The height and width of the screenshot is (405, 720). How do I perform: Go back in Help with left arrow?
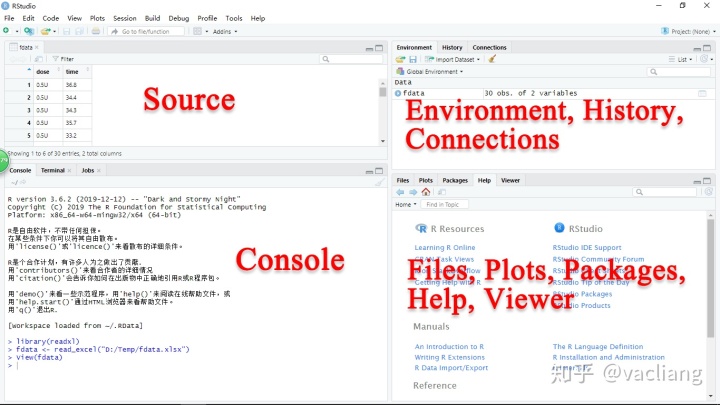[400, 192]
